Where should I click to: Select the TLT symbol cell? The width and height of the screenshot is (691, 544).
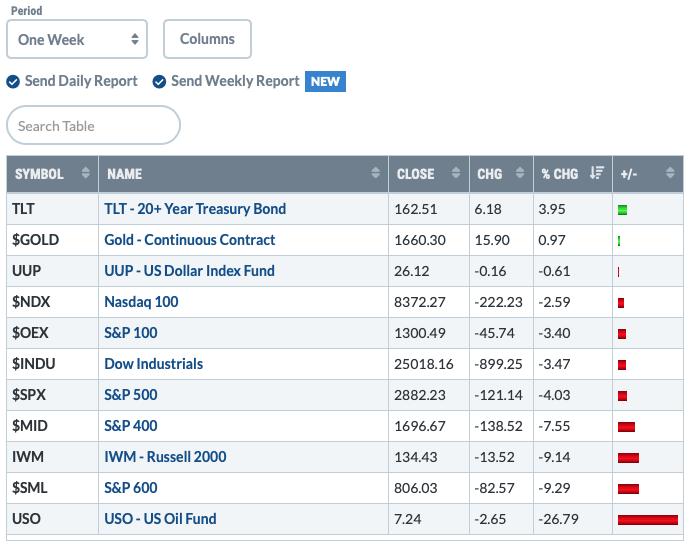click(52, 209)
